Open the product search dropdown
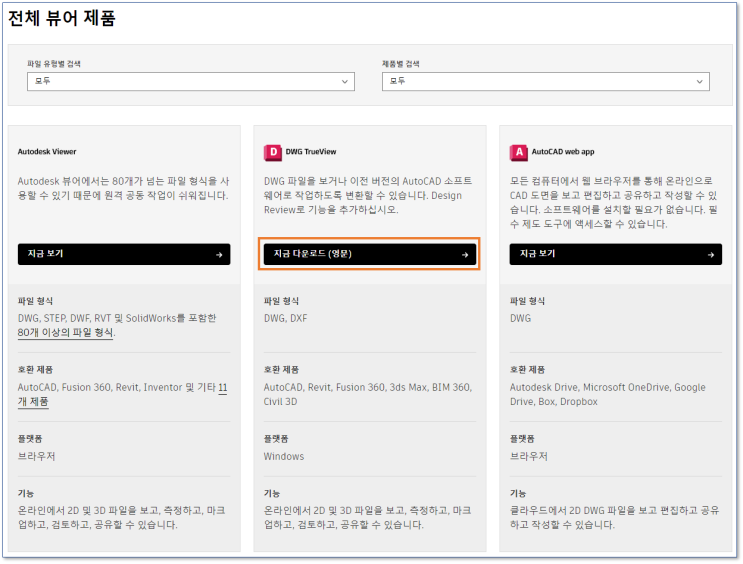The width and height of the screenshot is (743, 564). (545, 82)
